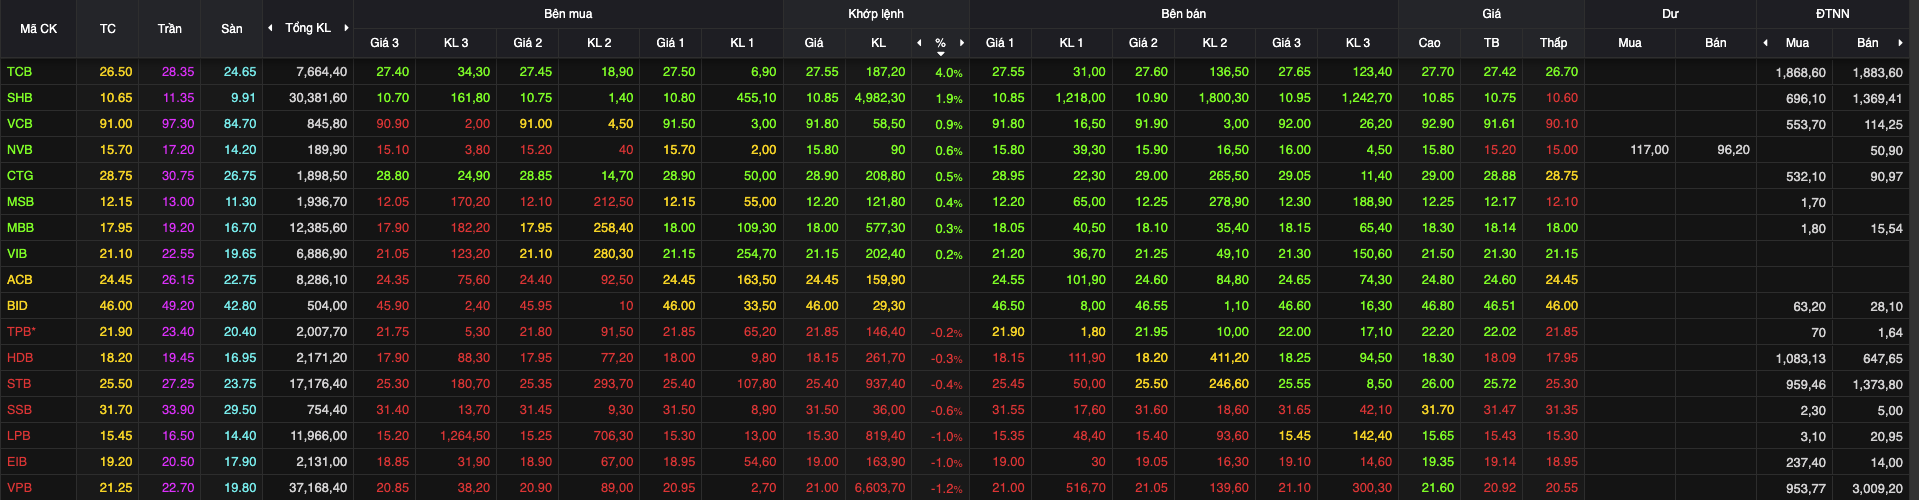
Task: Click Khớp lệnh group header
Action: click(x=876, y=14)
